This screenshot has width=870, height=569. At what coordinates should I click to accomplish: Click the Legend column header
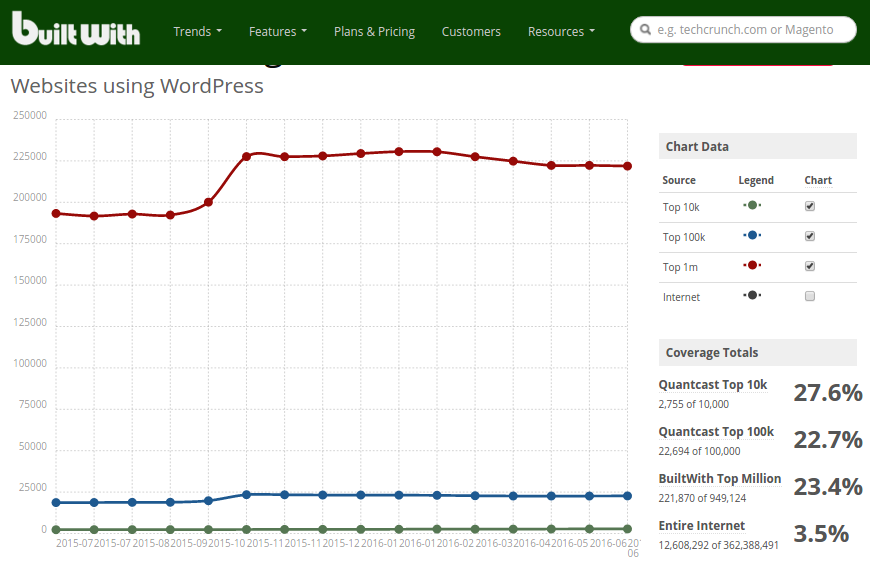(756, 180)
